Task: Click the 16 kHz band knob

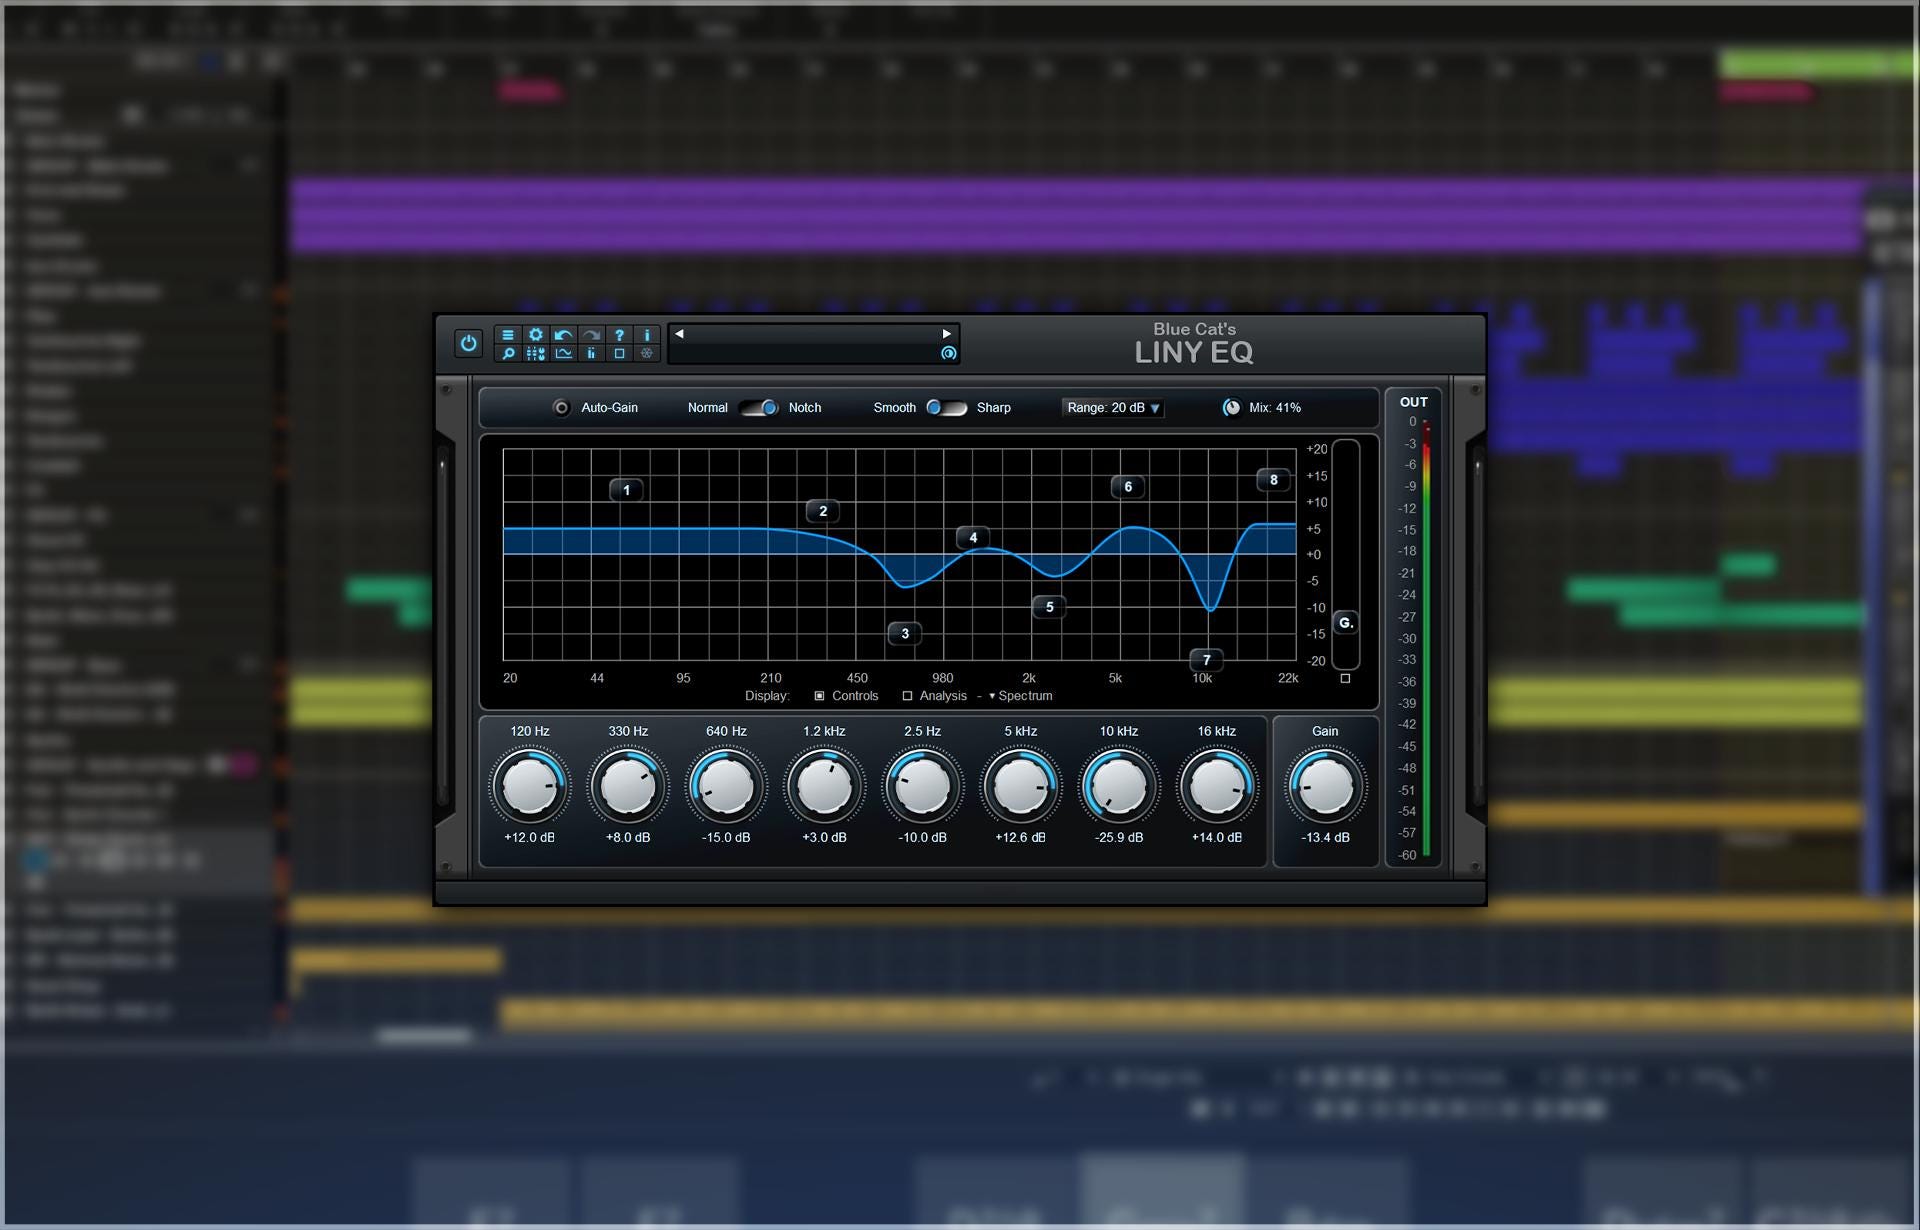Action: pos(1217,786)
